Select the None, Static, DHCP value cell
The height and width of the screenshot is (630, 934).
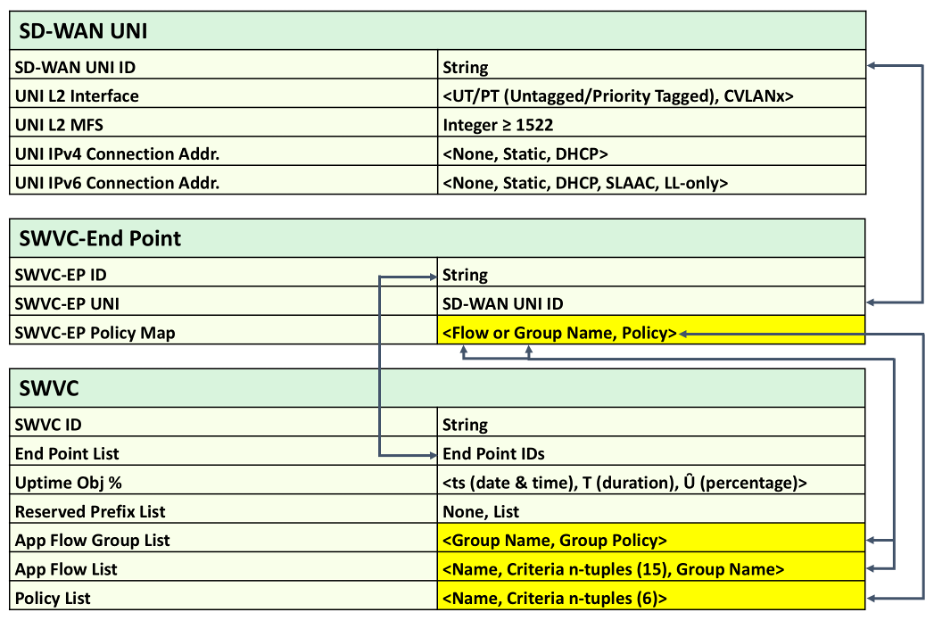pos(651,152)
